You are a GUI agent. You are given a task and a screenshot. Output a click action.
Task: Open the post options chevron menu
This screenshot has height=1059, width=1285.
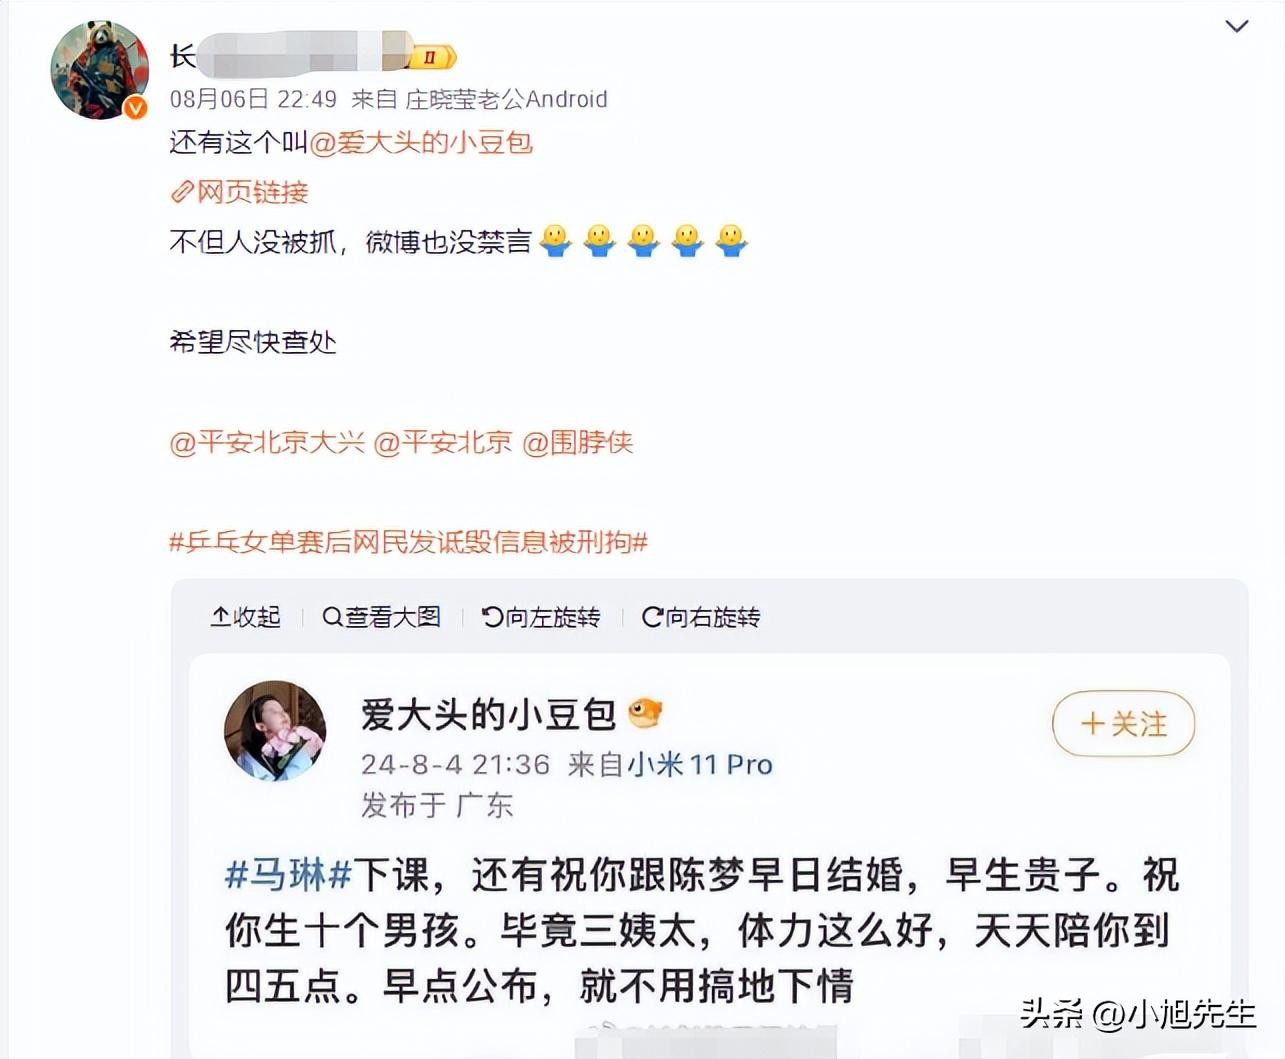(x=1237, y=27)
